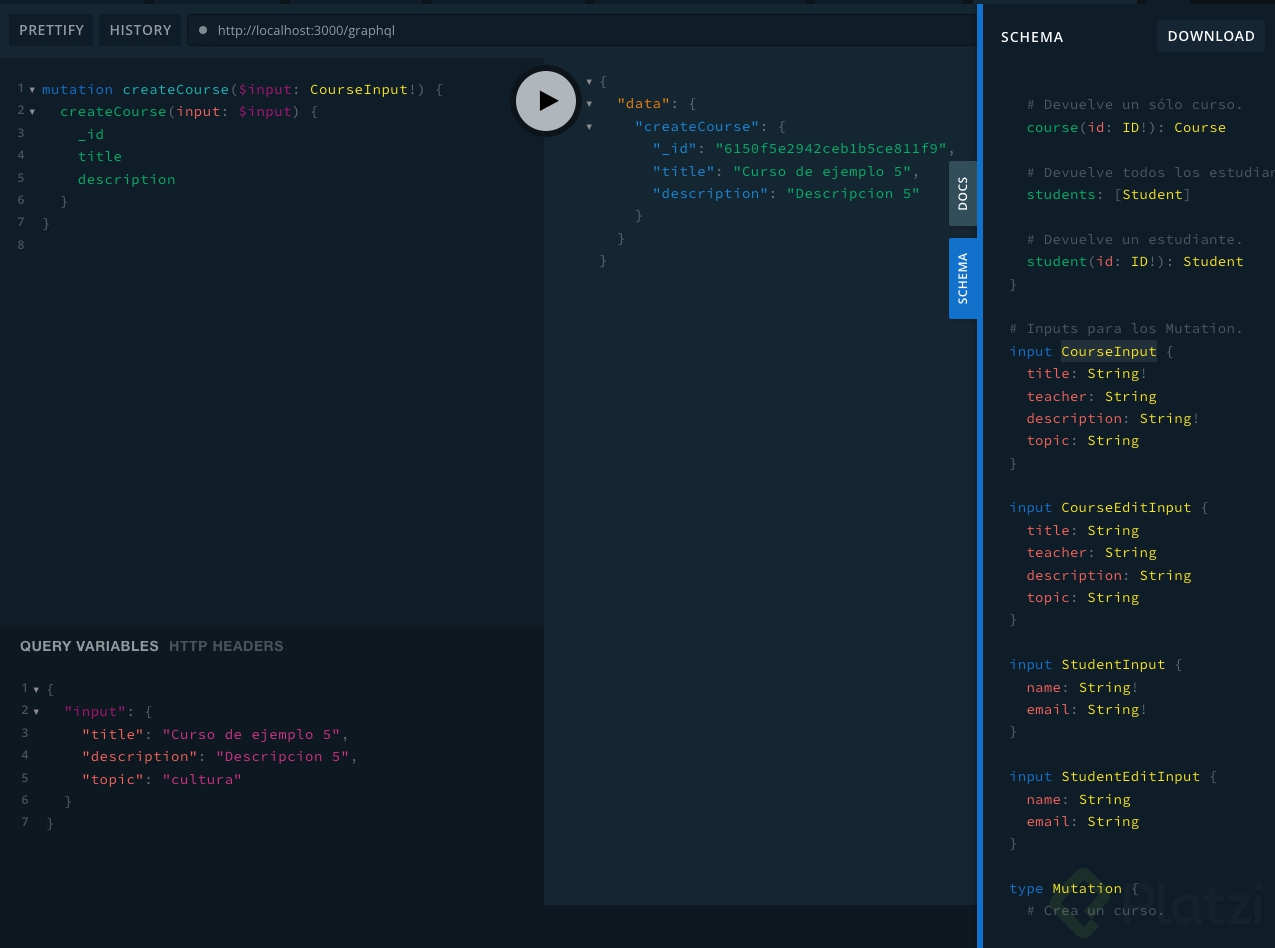The image size is (1275, 948).
Task: Open the SCHEMA side panel
Action: tap(962, 277)
